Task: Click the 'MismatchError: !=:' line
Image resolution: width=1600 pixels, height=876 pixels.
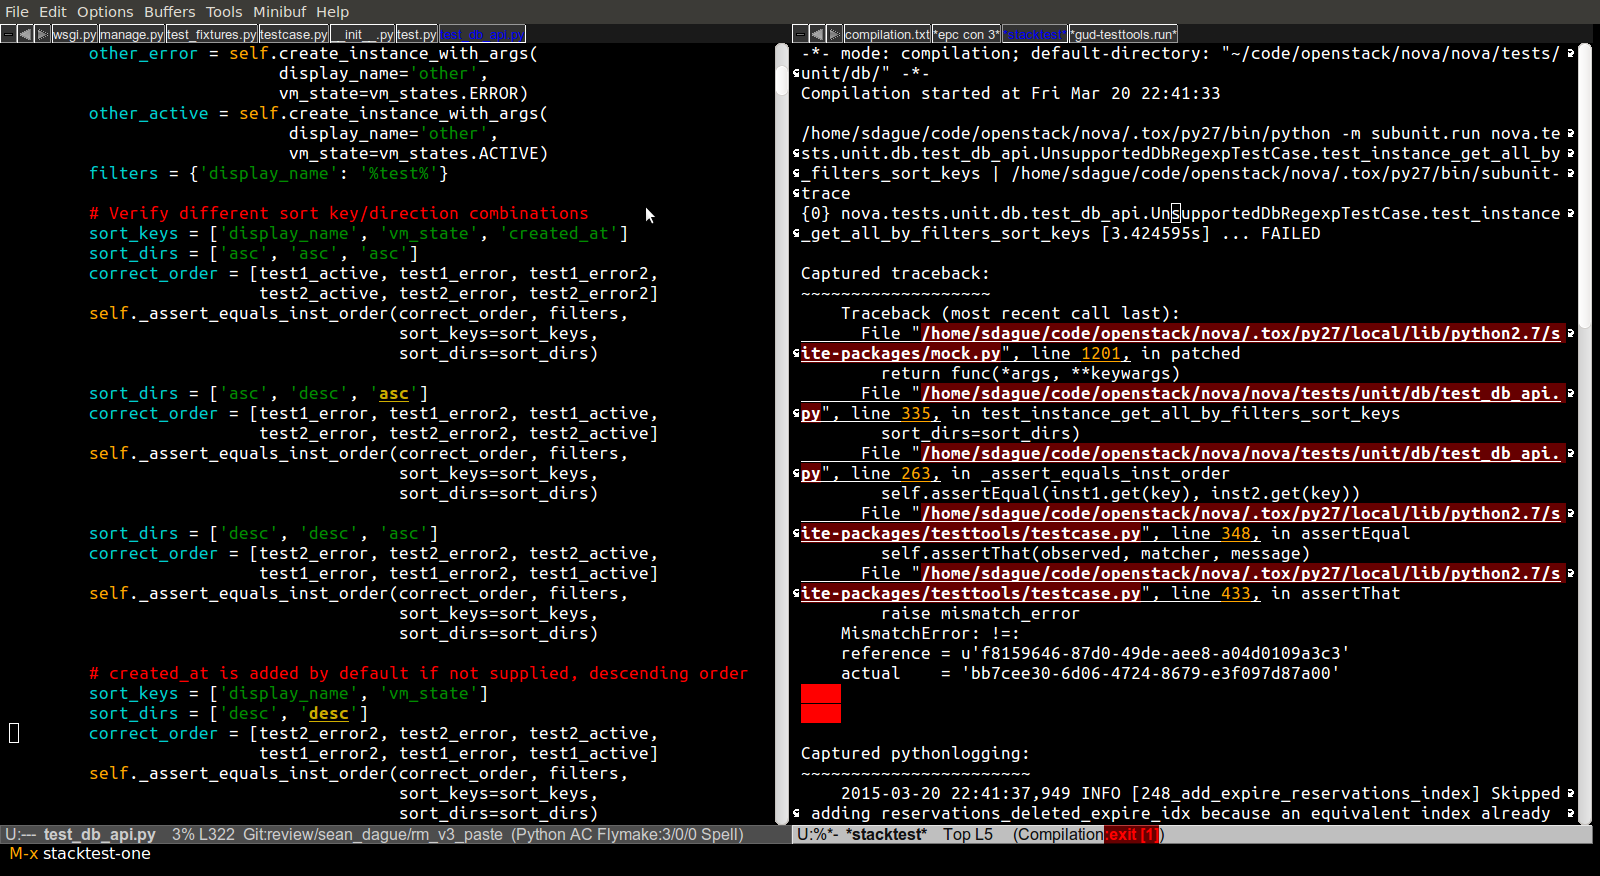Action: tap(930, 634)
